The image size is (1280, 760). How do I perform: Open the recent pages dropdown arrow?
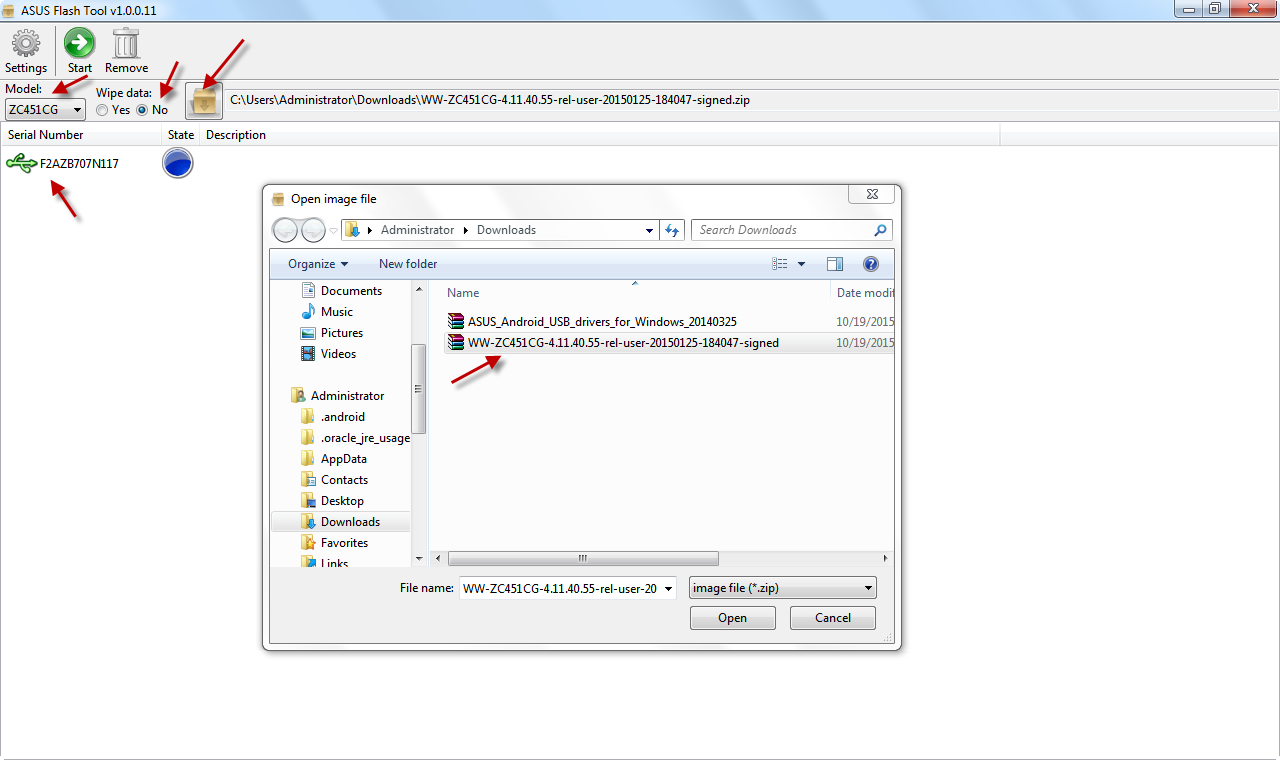tap(333, 231)
